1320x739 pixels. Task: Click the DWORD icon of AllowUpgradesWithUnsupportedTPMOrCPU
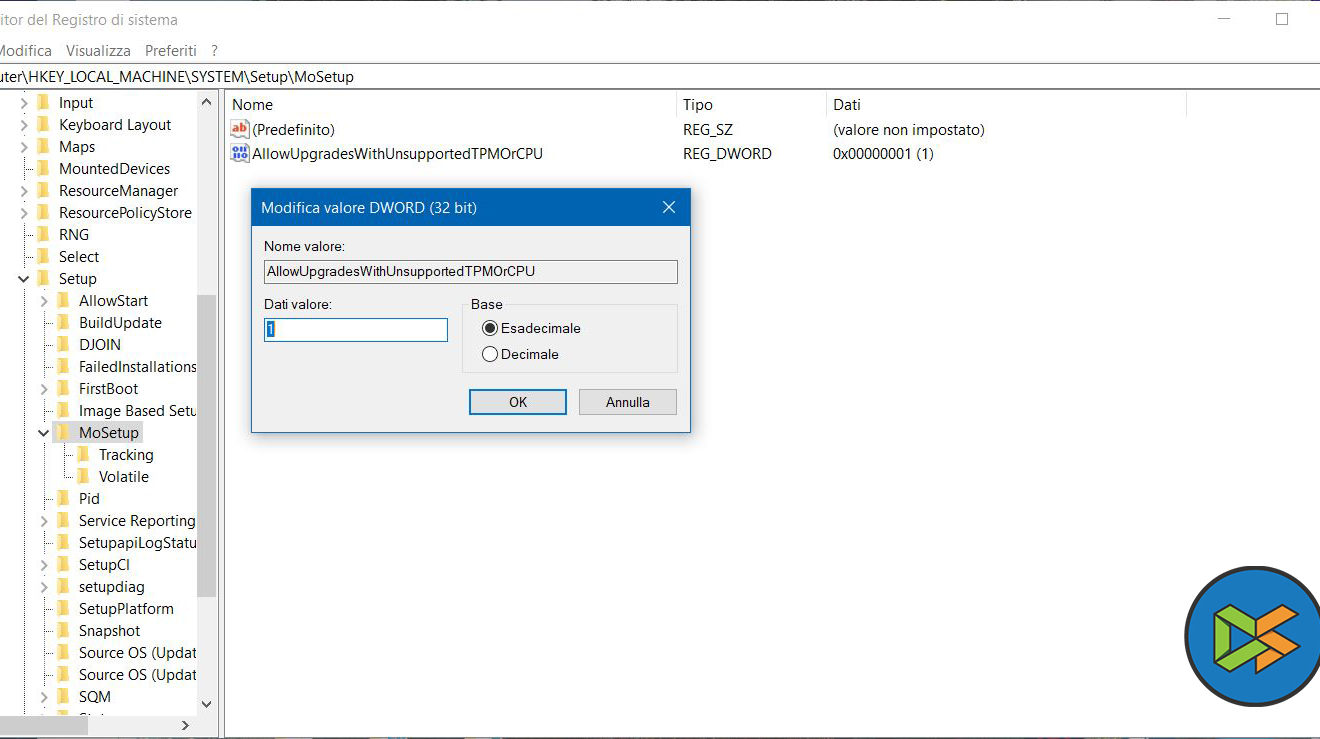240,153
